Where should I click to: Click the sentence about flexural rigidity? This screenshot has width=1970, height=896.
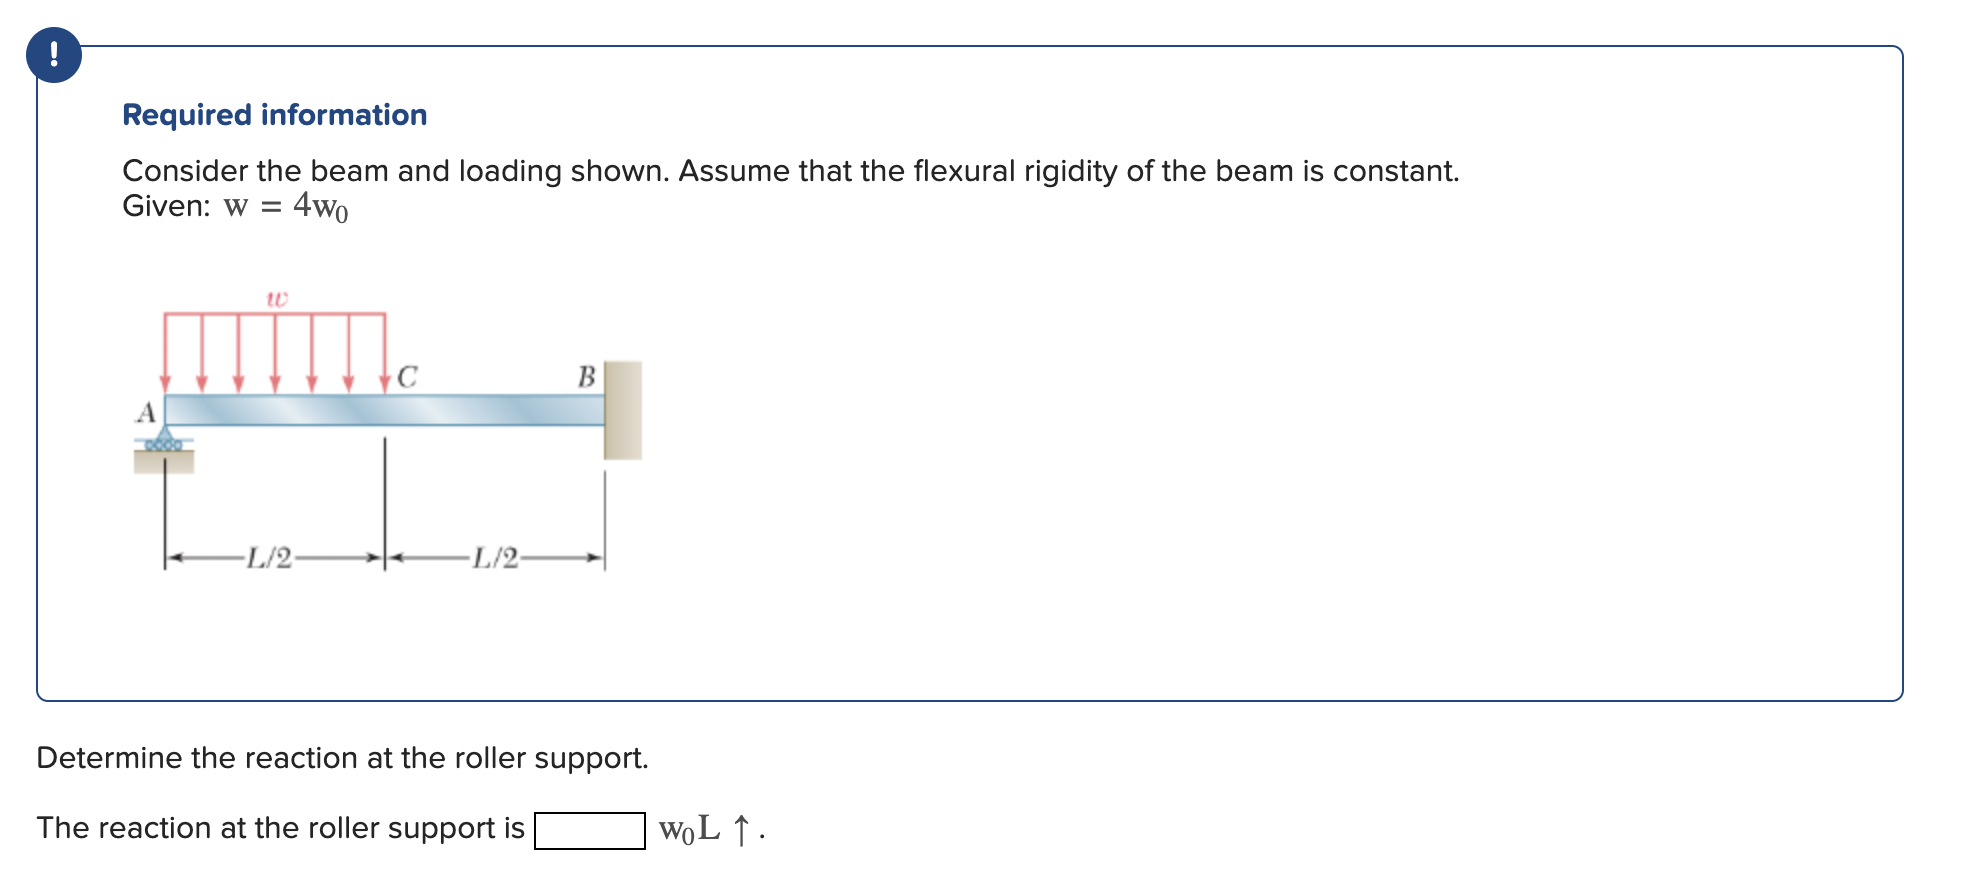790,170
